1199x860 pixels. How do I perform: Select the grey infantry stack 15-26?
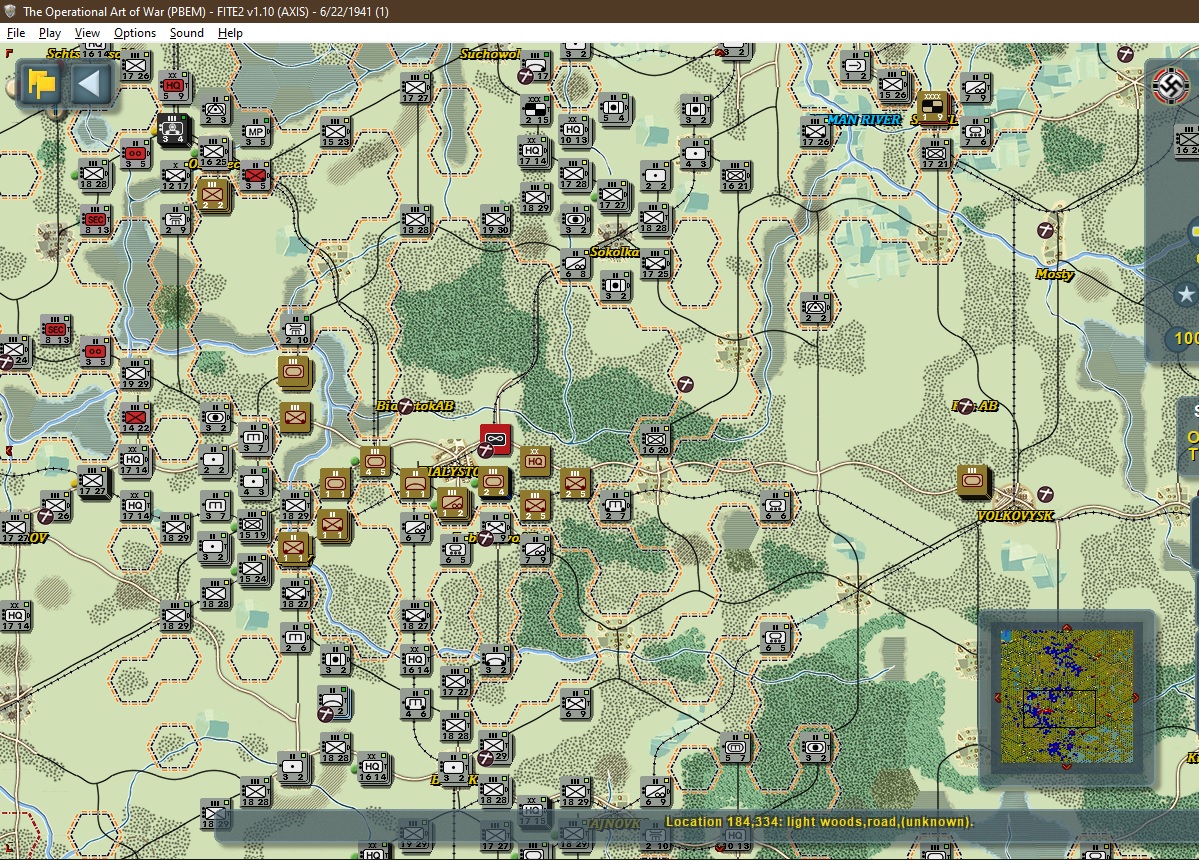(x=893, y=87)
